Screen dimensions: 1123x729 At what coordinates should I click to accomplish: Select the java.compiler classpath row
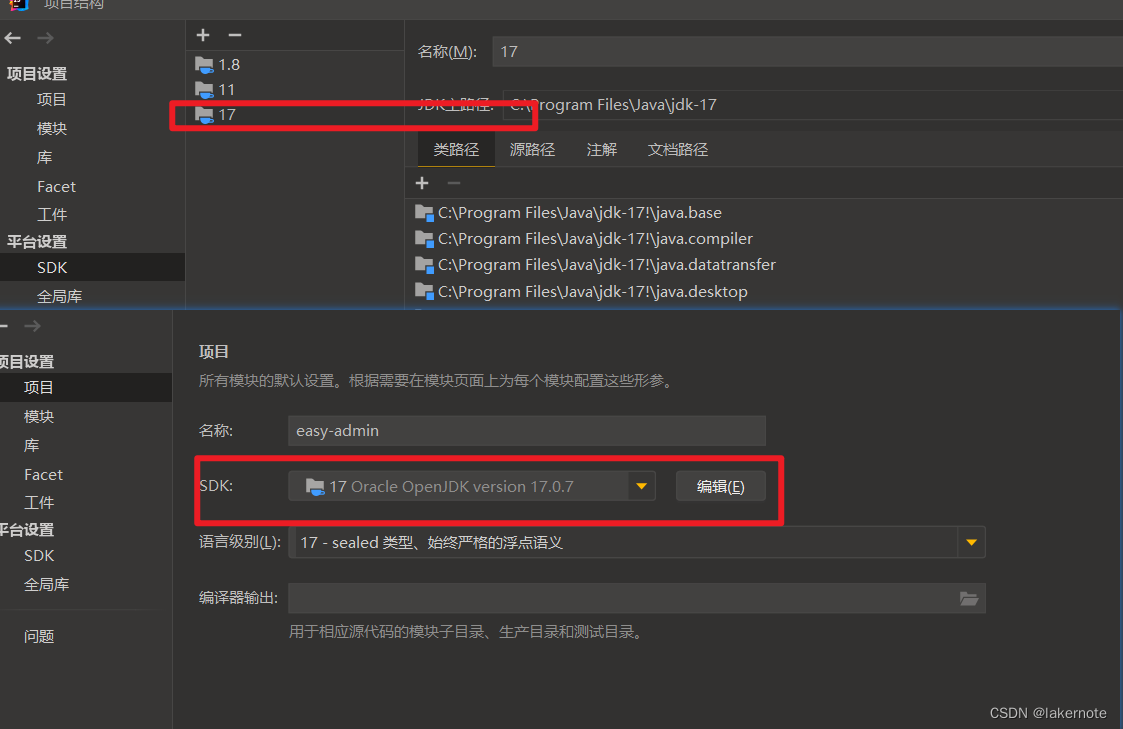tap(764, 238)
